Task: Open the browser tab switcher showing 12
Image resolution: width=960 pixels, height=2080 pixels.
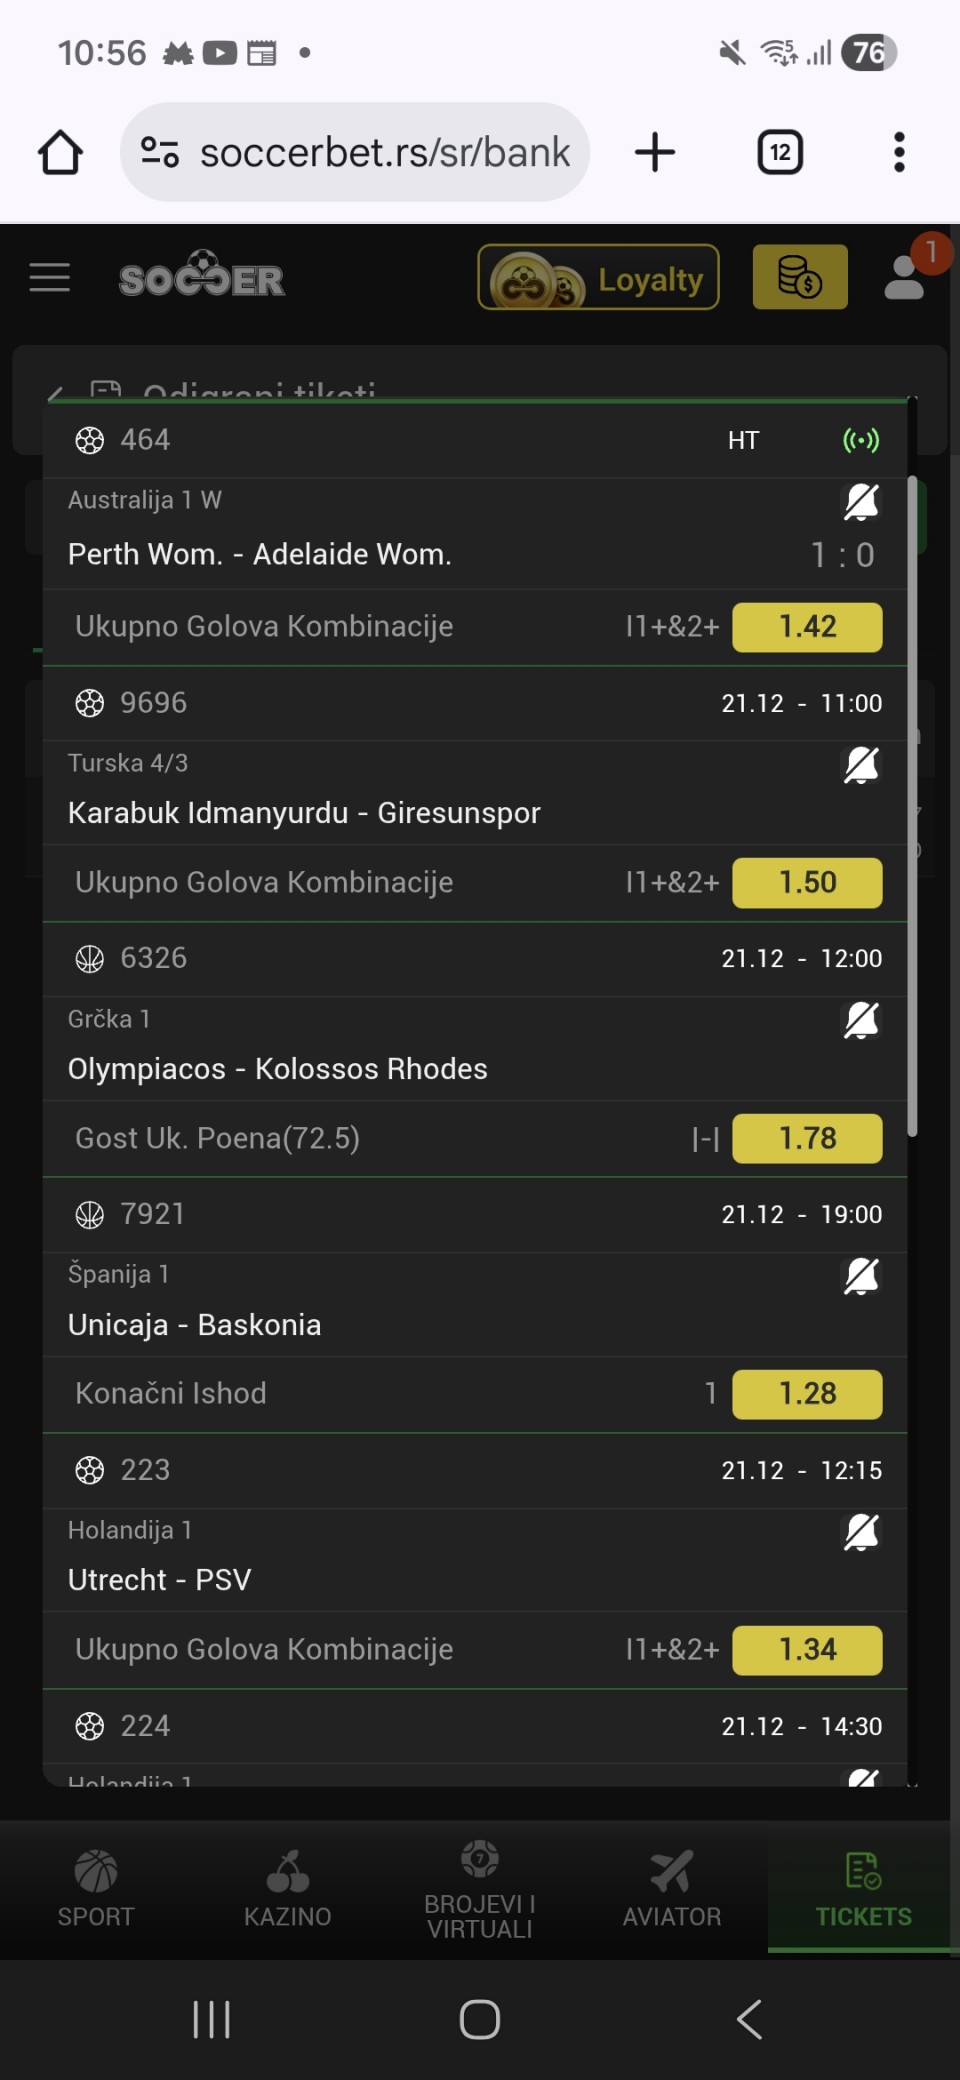Action: (x=780, y=153)
